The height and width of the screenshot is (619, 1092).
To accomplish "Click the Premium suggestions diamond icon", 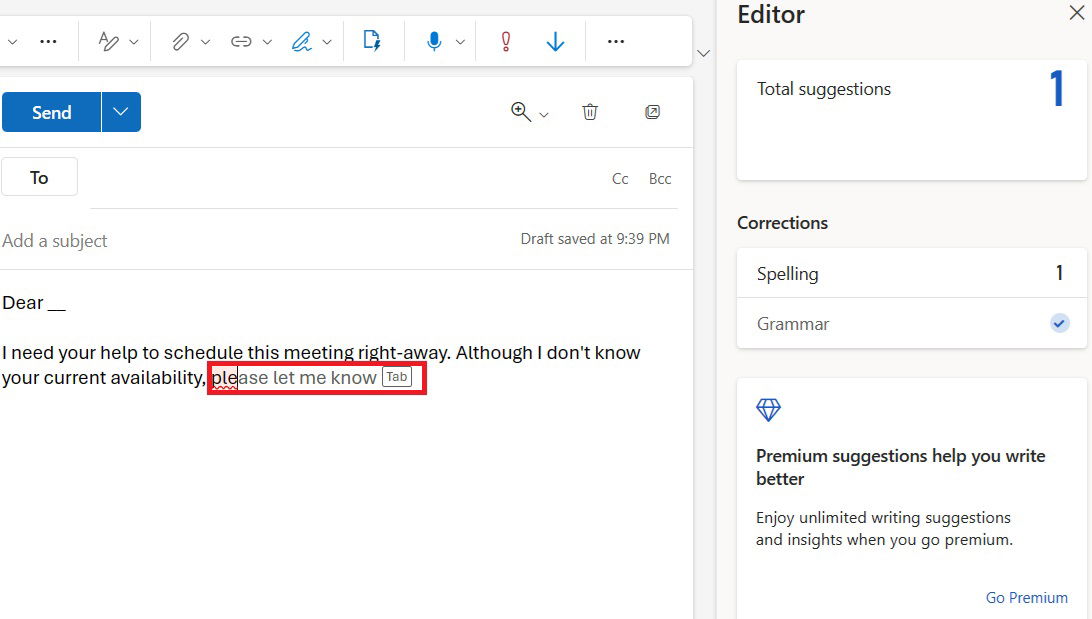I will 768,410.
